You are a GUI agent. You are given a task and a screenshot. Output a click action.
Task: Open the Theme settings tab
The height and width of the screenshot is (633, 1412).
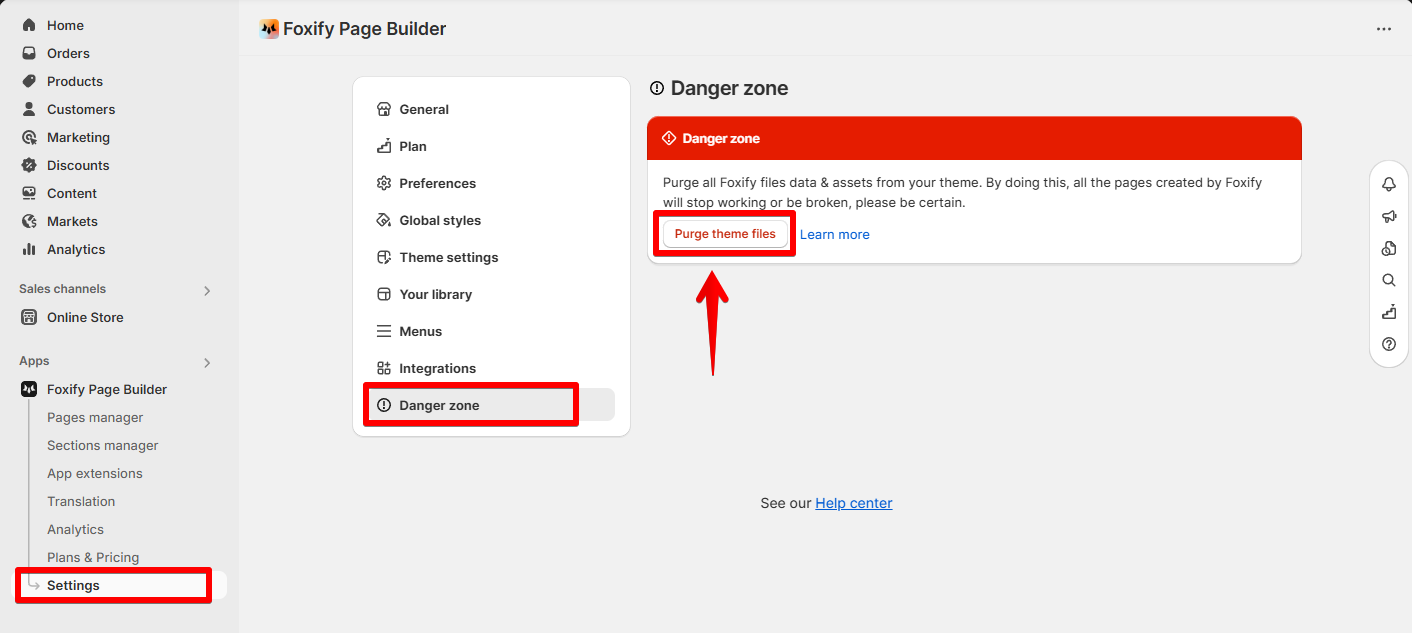coord(491,257)
